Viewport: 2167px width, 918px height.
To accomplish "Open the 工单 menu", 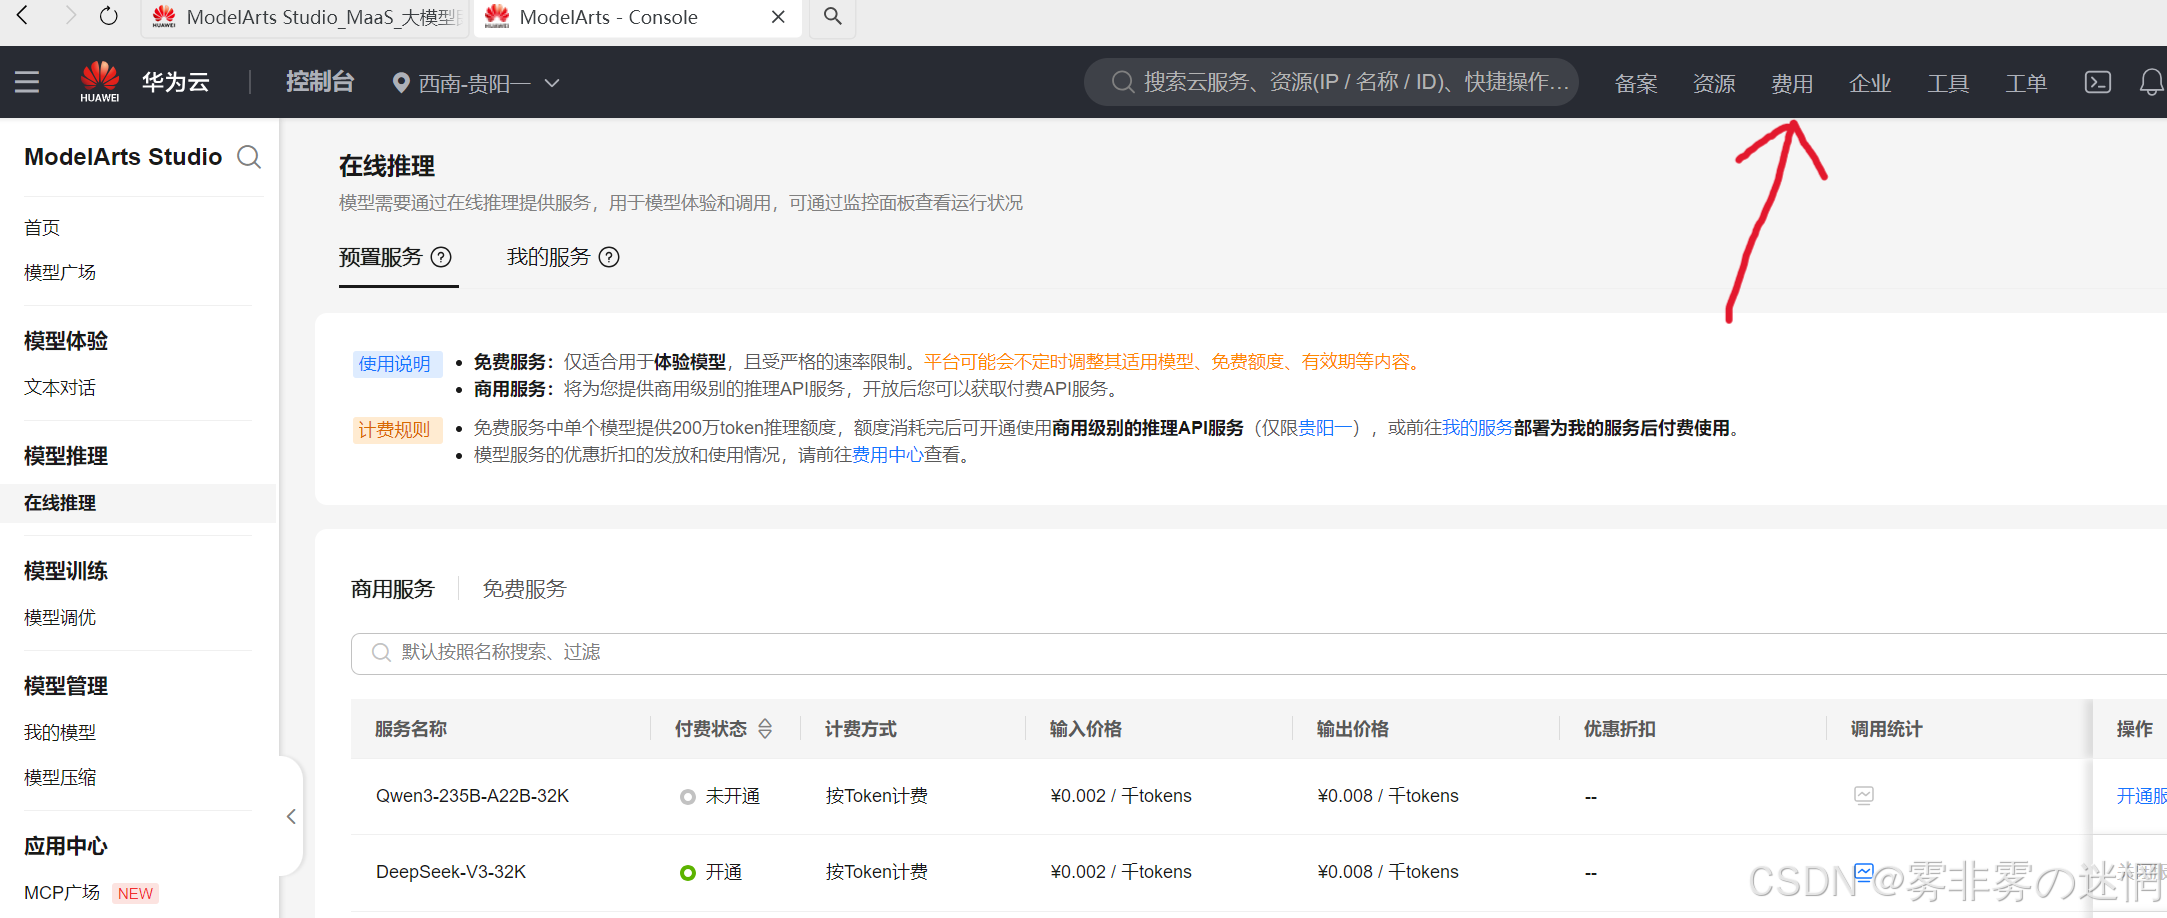I will [x=2026, y=83].
